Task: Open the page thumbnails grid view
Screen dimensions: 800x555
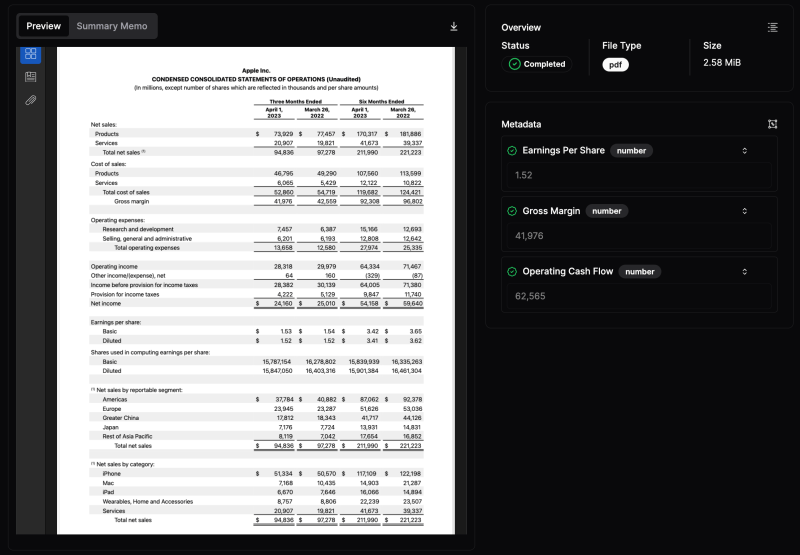Action: click(31, 54)
